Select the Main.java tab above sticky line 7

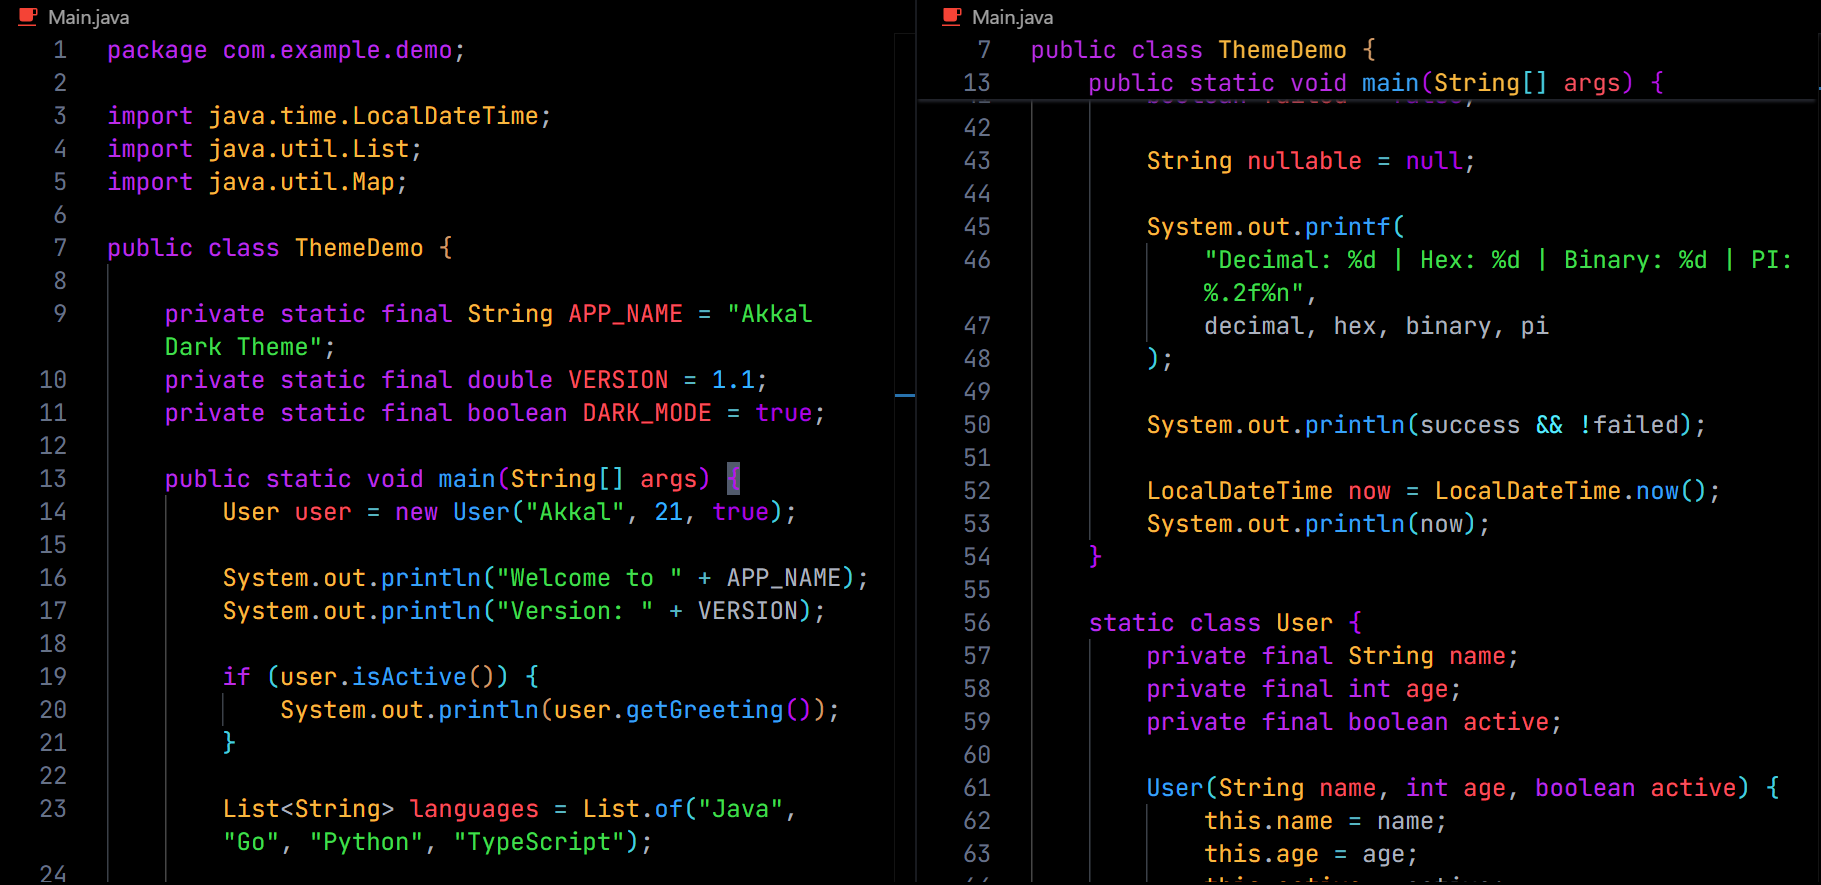point(999,17)
